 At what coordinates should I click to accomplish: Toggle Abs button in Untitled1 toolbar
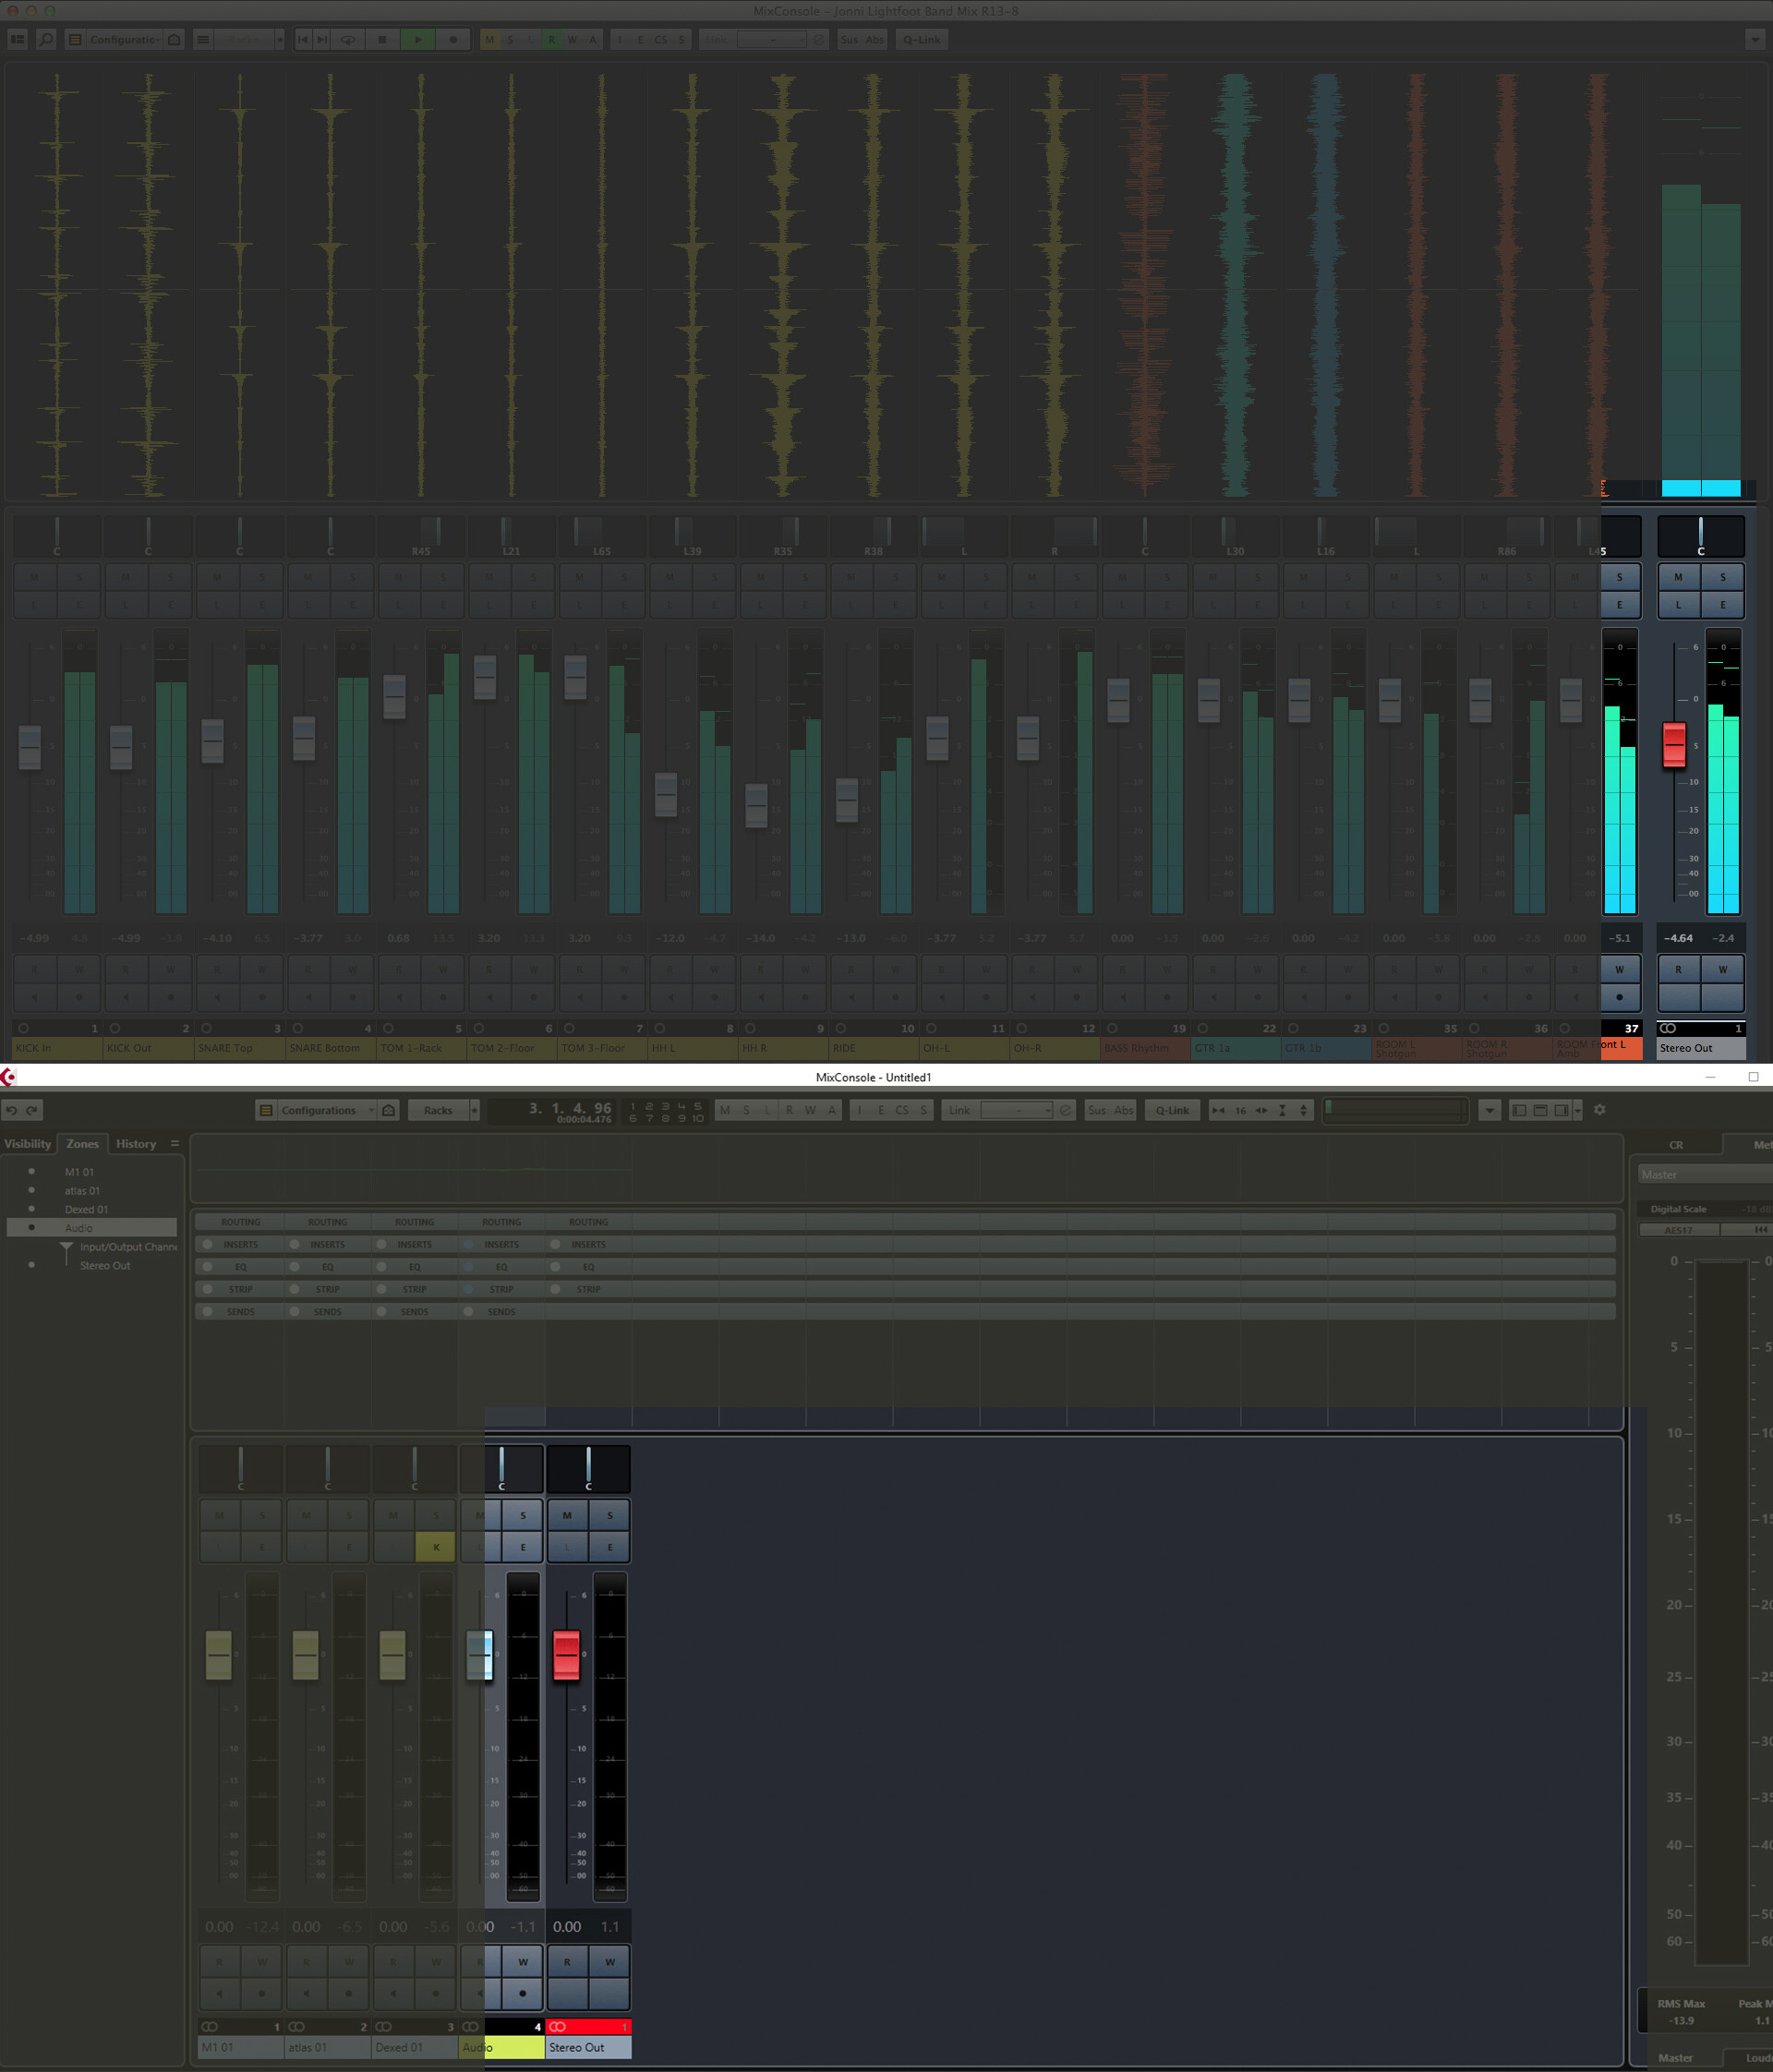coord(1124,1110)
